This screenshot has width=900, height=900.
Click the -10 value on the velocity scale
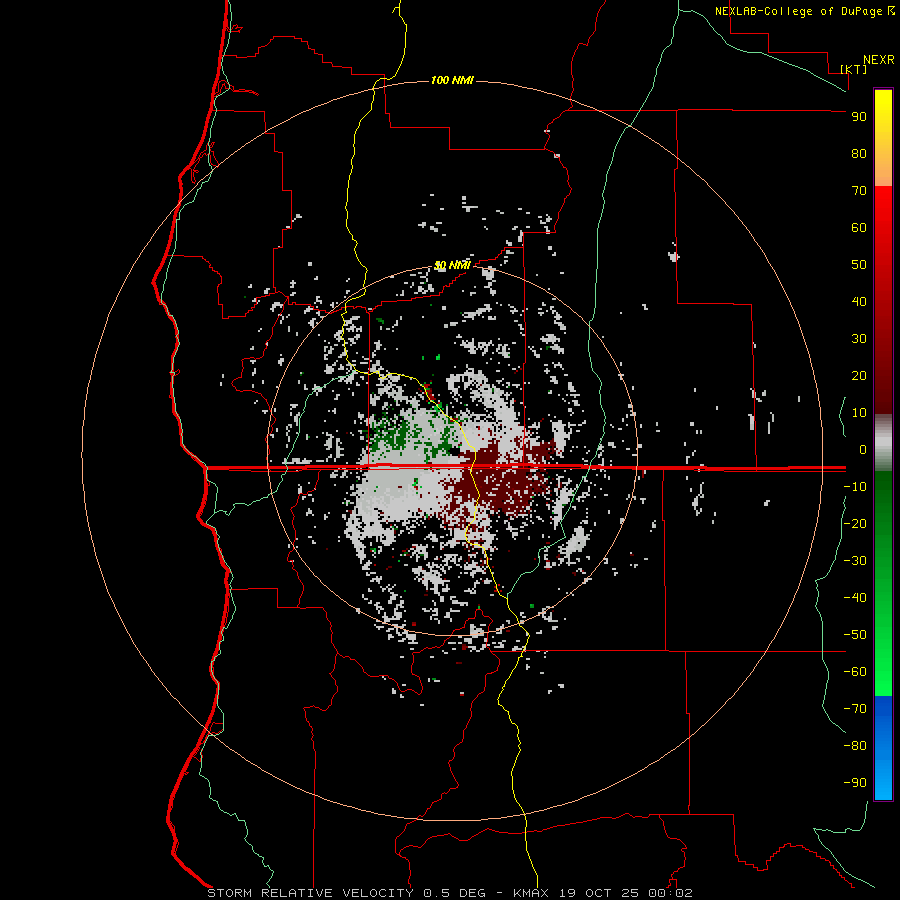(855, 487)
